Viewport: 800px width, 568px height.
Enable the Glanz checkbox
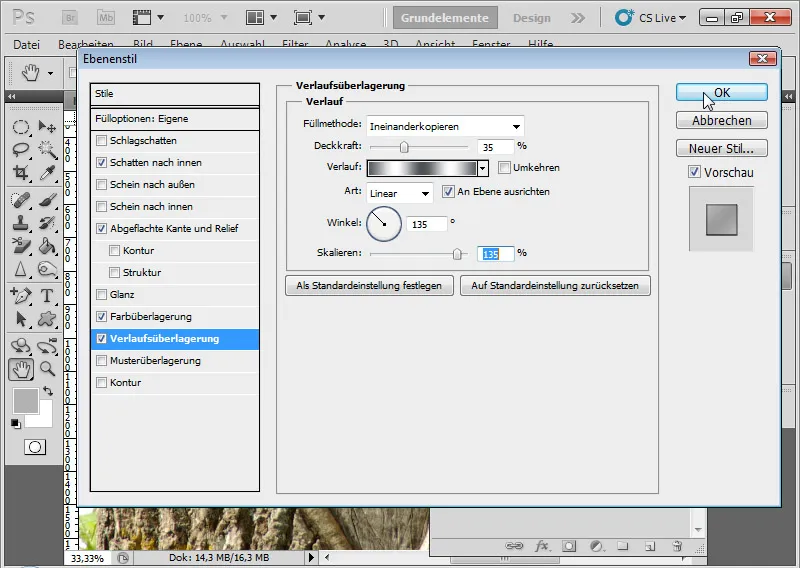102,294
